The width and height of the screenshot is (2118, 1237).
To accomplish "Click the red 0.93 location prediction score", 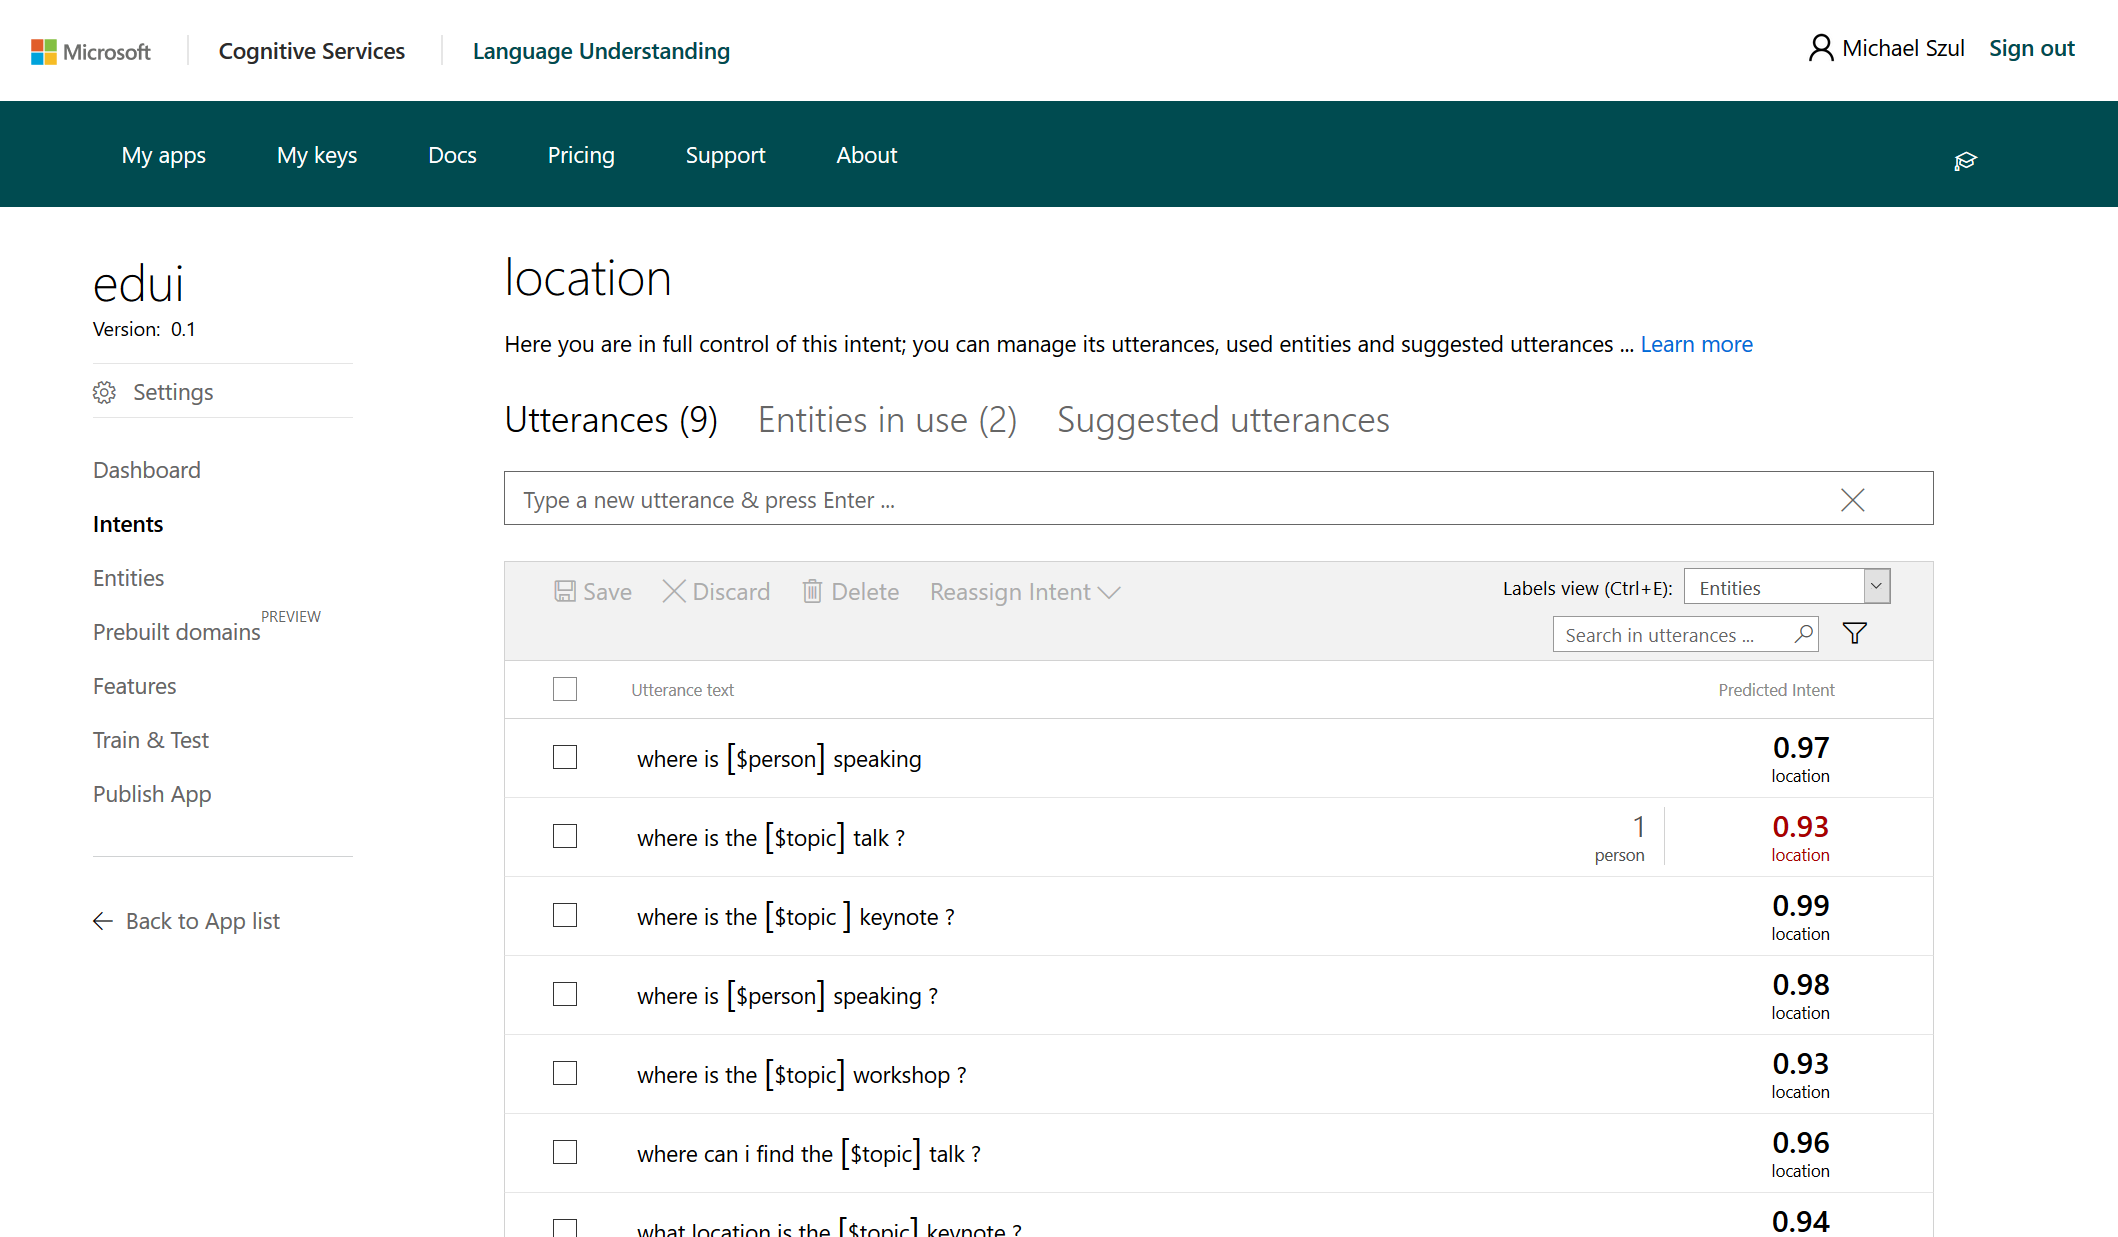I will (1800, 838).
